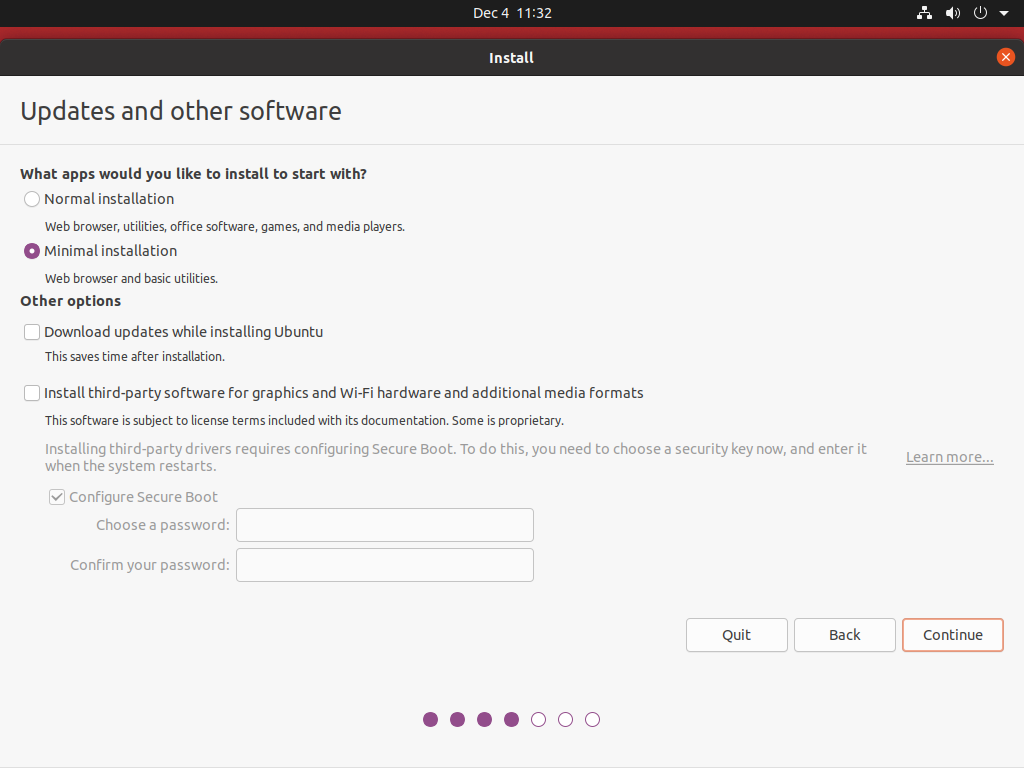Go Back to previous step
This screenshot has height=768, width=1024.
point(844,635)
